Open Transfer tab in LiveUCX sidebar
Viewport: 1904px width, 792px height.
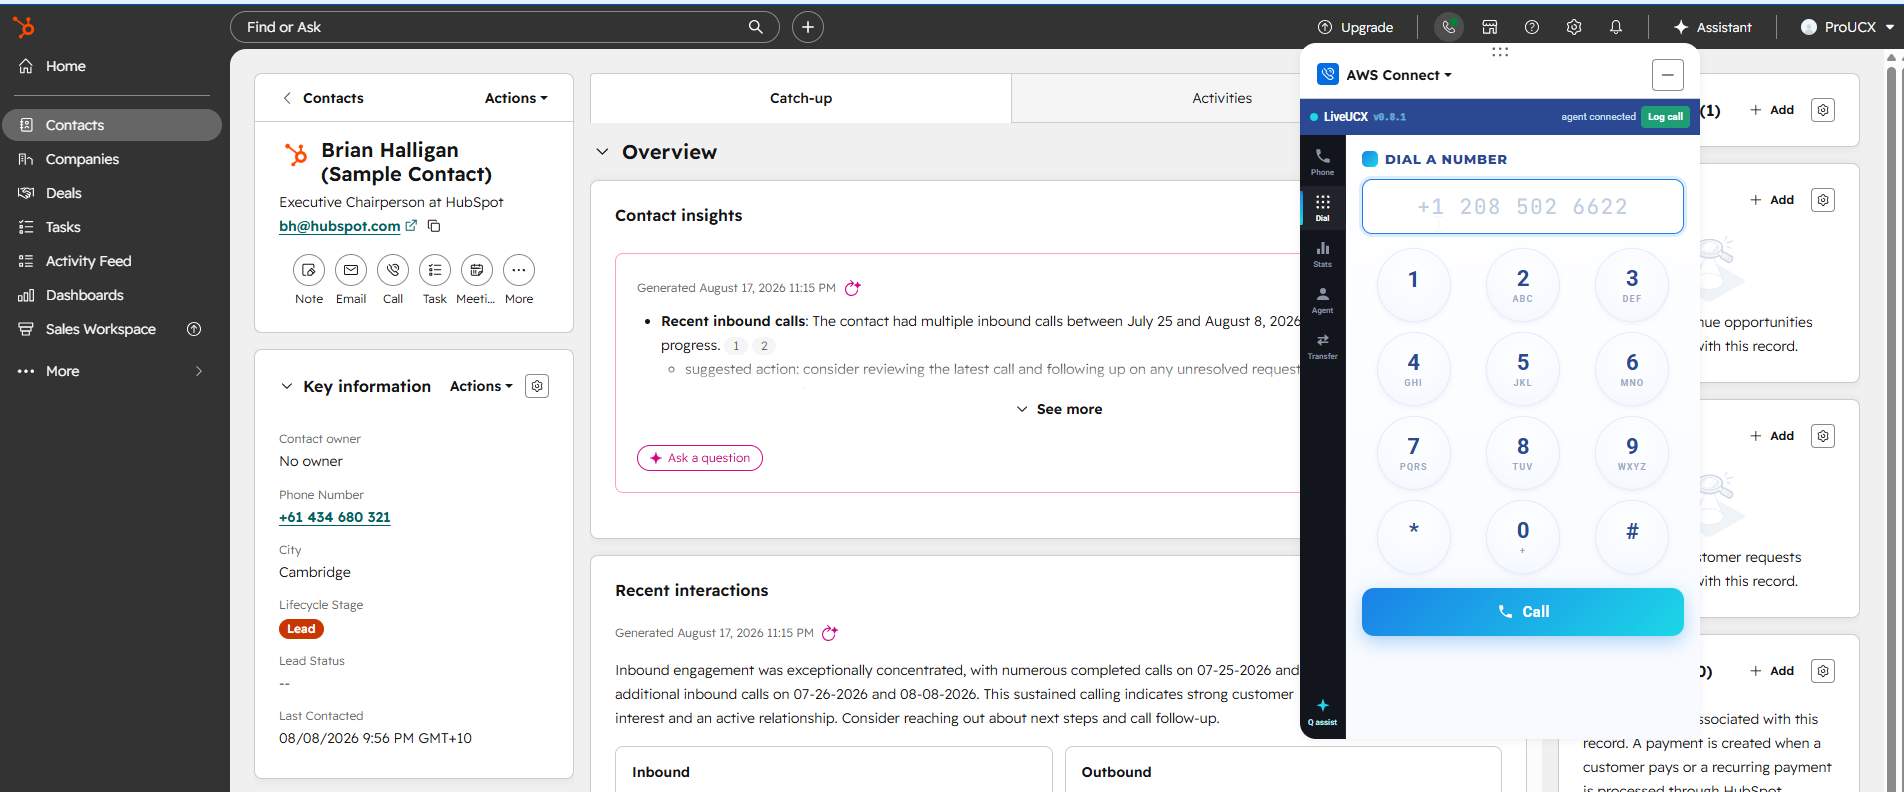pos(1322,345)
